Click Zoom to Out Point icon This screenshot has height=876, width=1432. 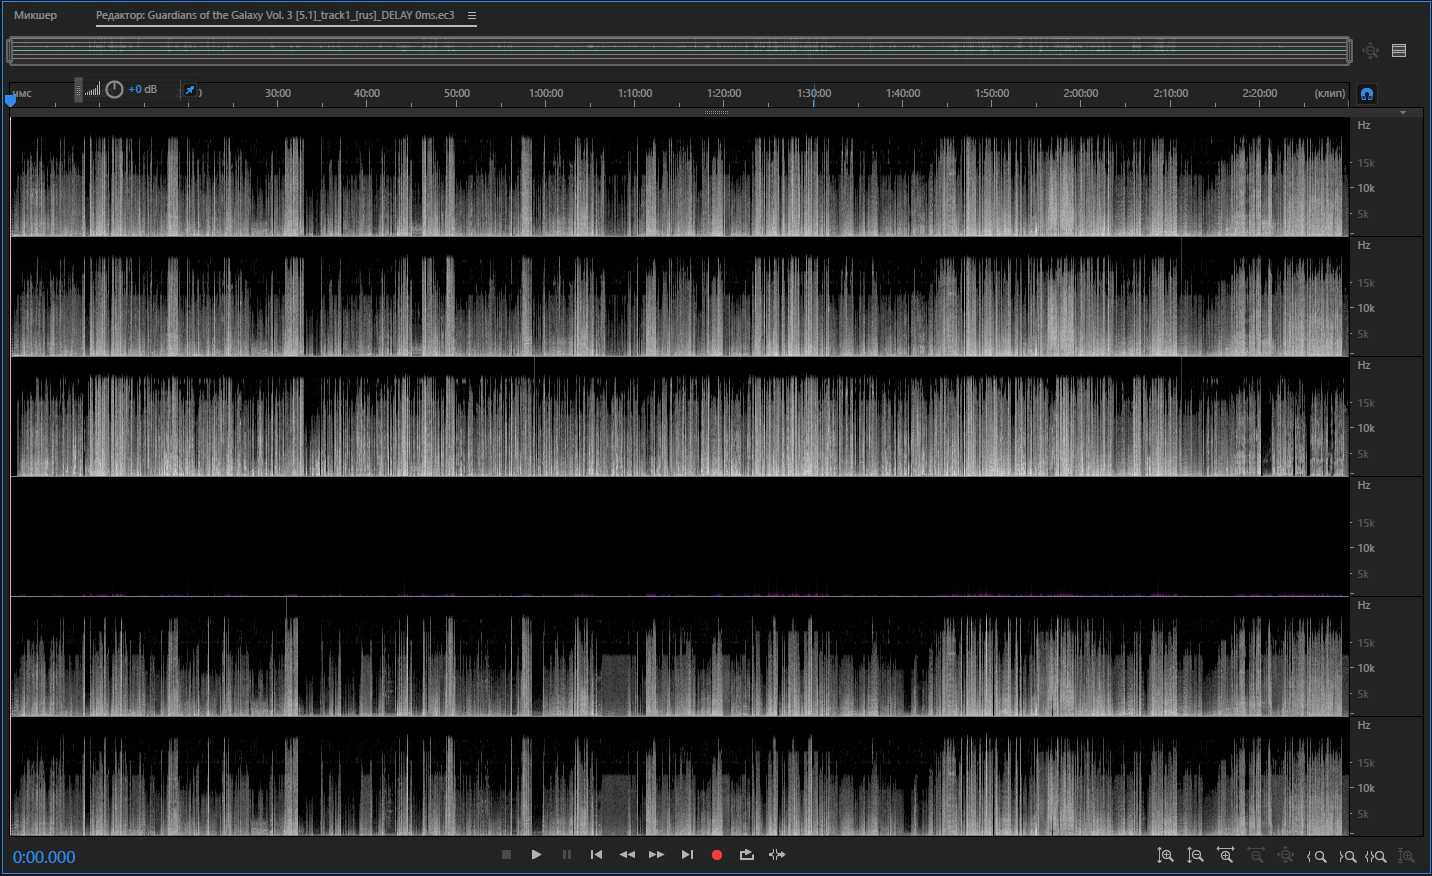[x=1347, y=856]
